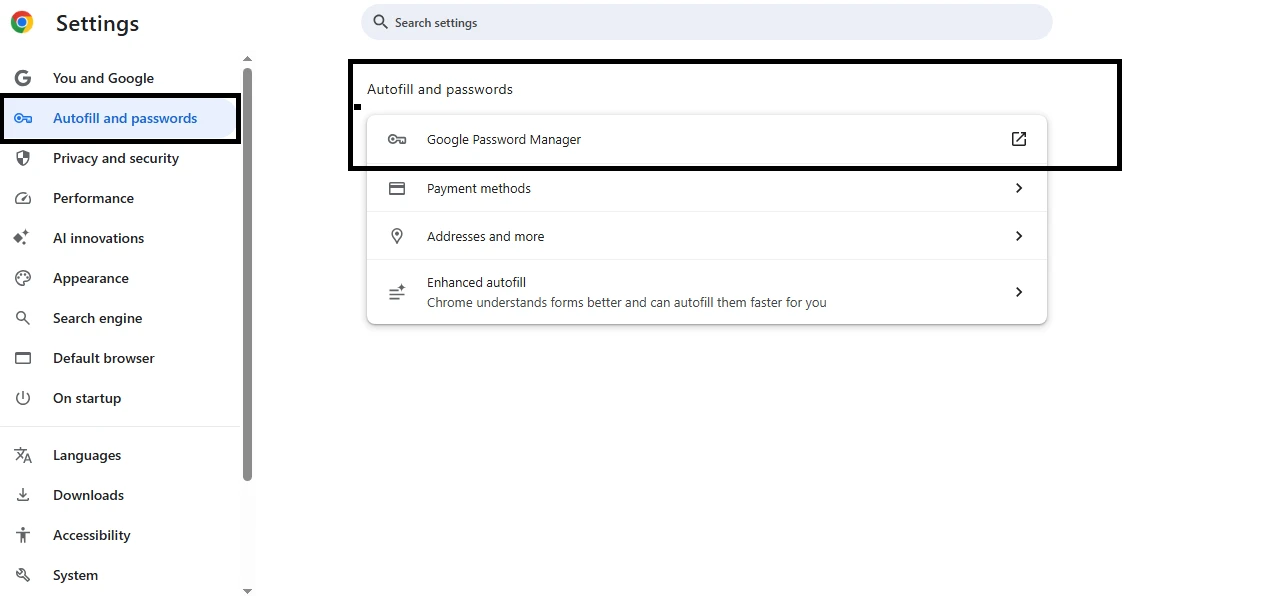Click the Privacy and security shield icon
The height and width of the screenshot is (596, 1277).
click(x=22, y=158)
